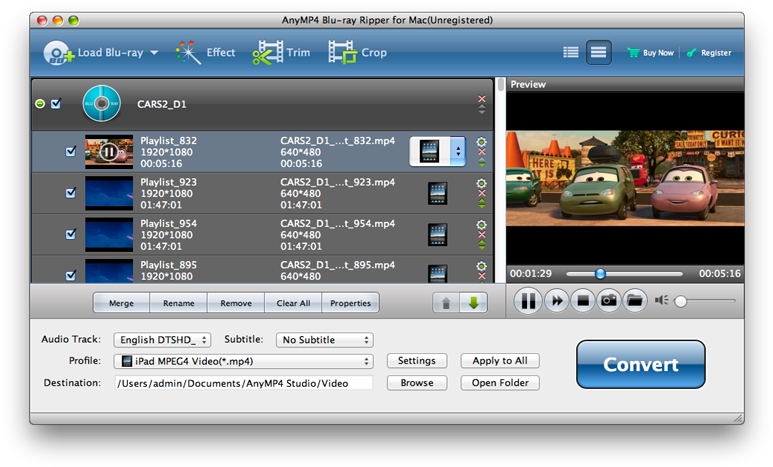Stop the preview playback

point(583,301)
